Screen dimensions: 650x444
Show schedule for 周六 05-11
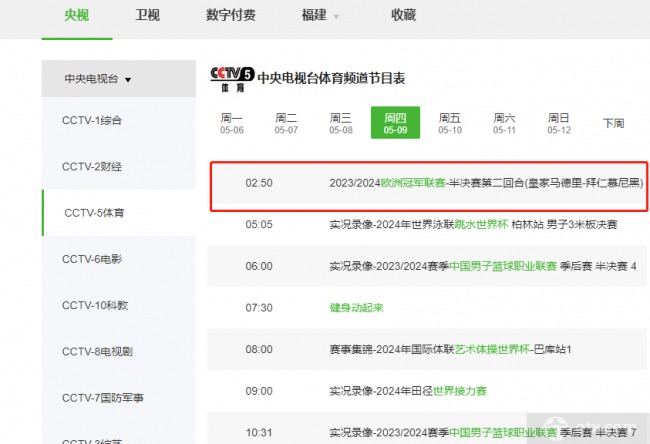[x=504, y=123]
